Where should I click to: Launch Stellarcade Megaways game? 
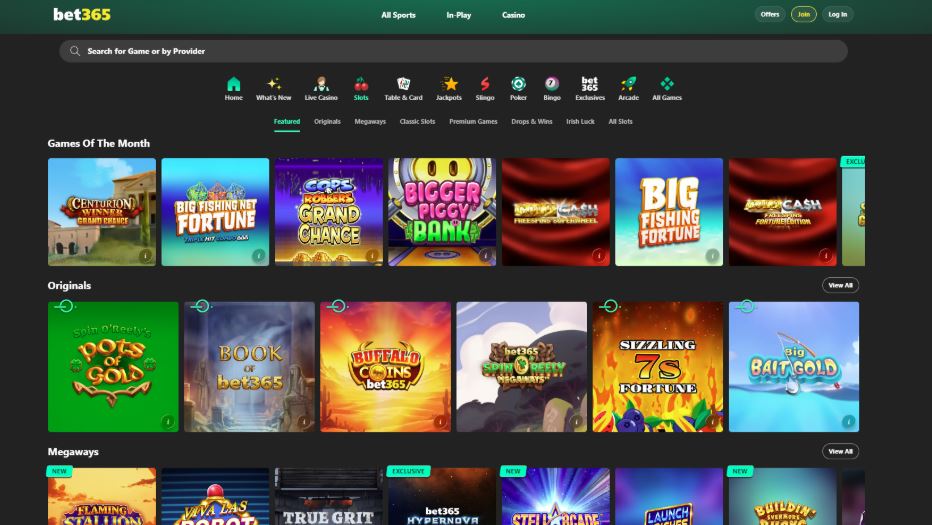coord(556,496)
